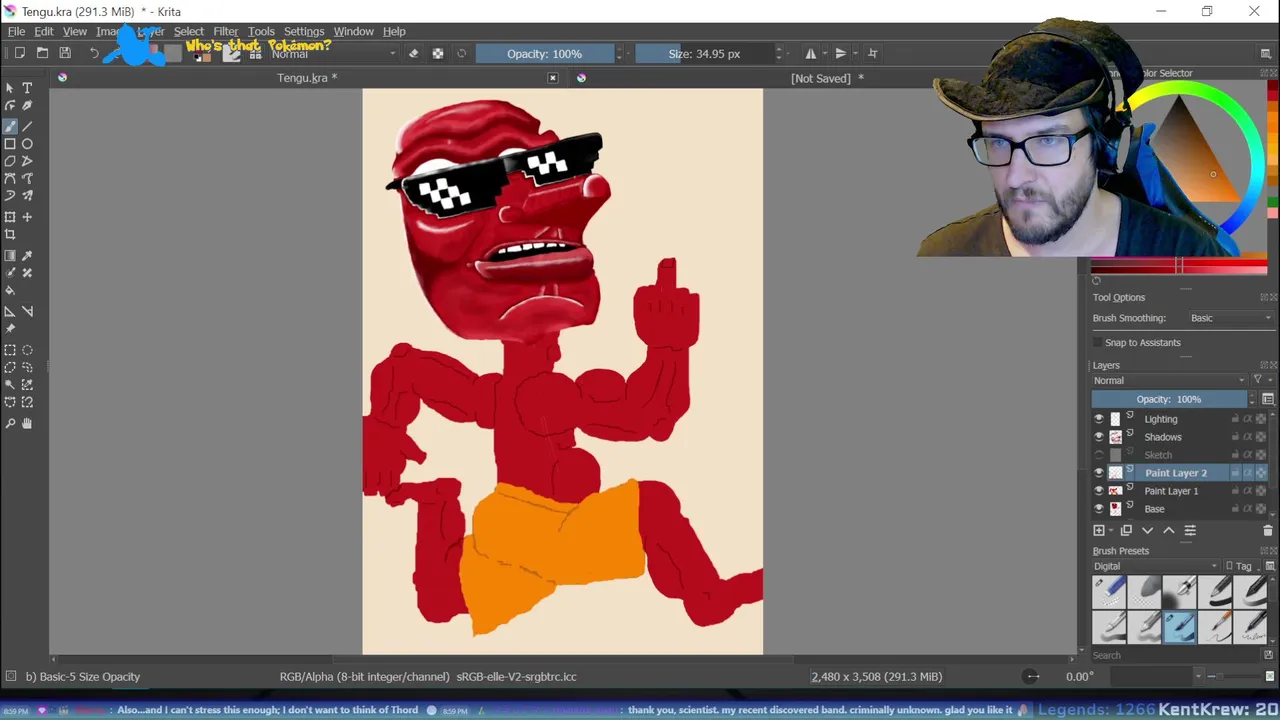The image size is (1280, 720).
Task: Select the Pan hand tool
Action: pyautogui.click(x=27, y=423)
